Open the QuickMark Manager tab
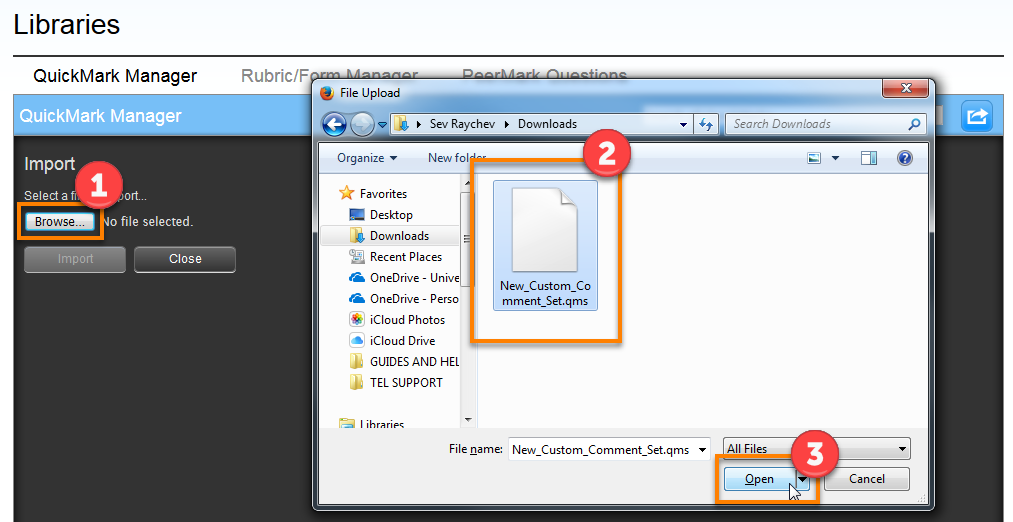 (115, 76)
